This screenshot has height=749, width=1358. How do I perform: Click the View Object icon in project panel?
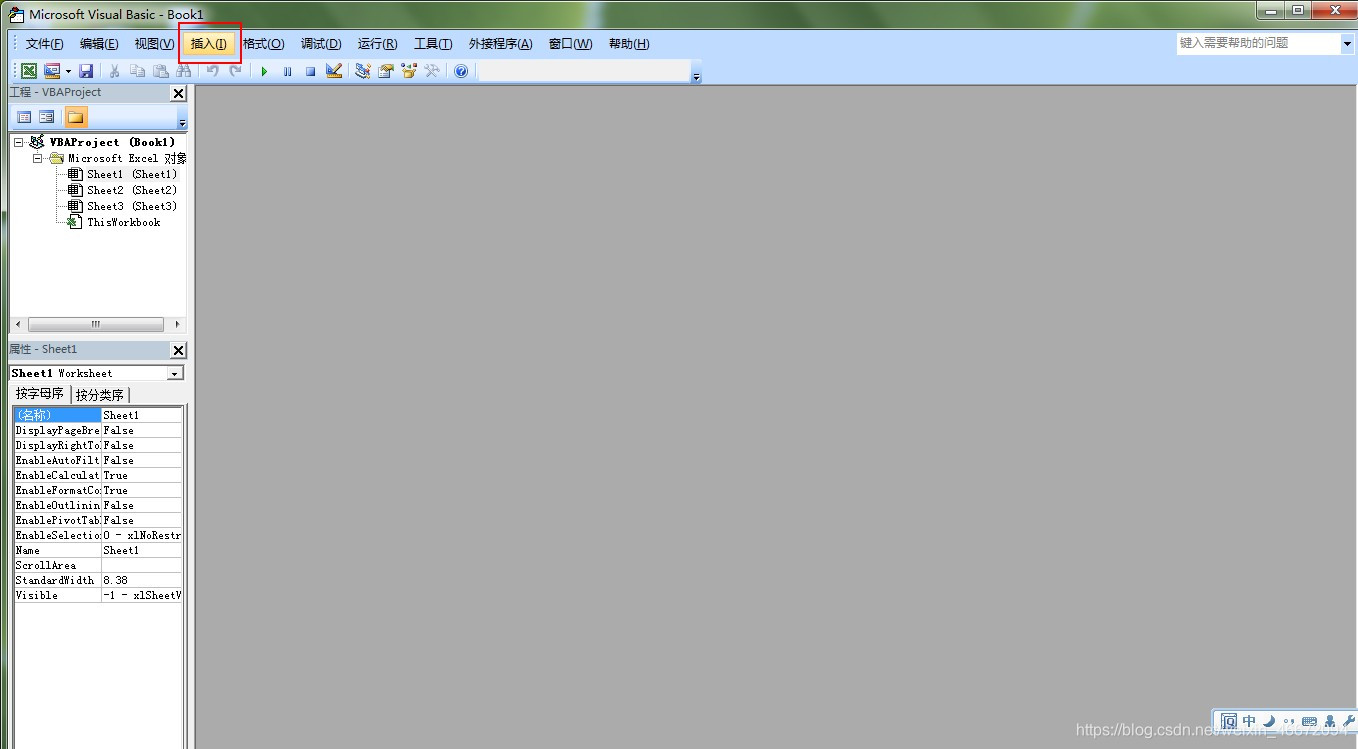point(47,117)
